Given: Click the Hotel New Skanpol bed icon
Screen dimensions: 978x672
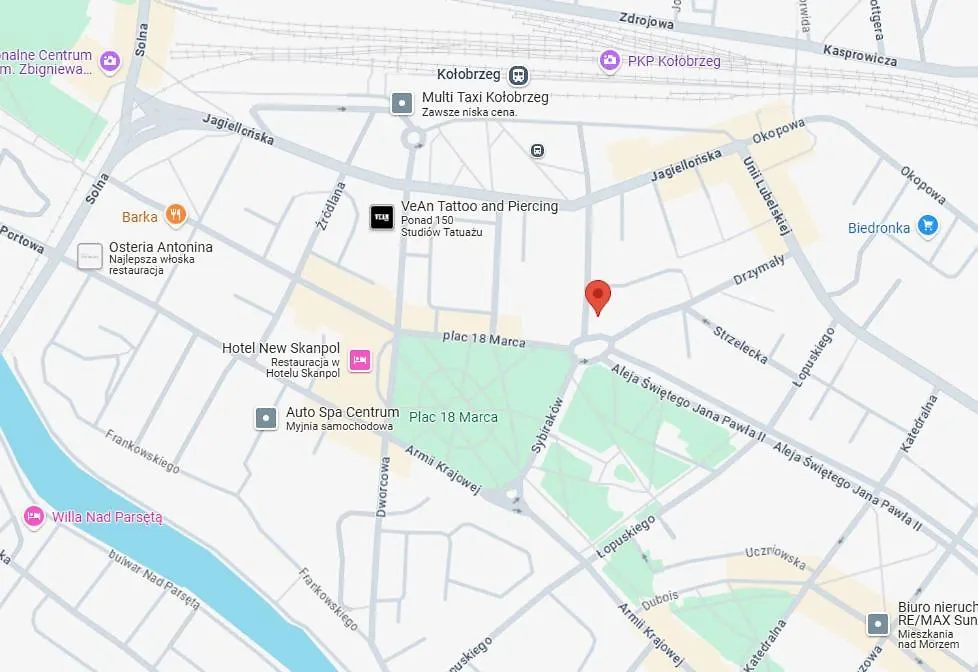Looking at the screenshot, I should point(360,360).
